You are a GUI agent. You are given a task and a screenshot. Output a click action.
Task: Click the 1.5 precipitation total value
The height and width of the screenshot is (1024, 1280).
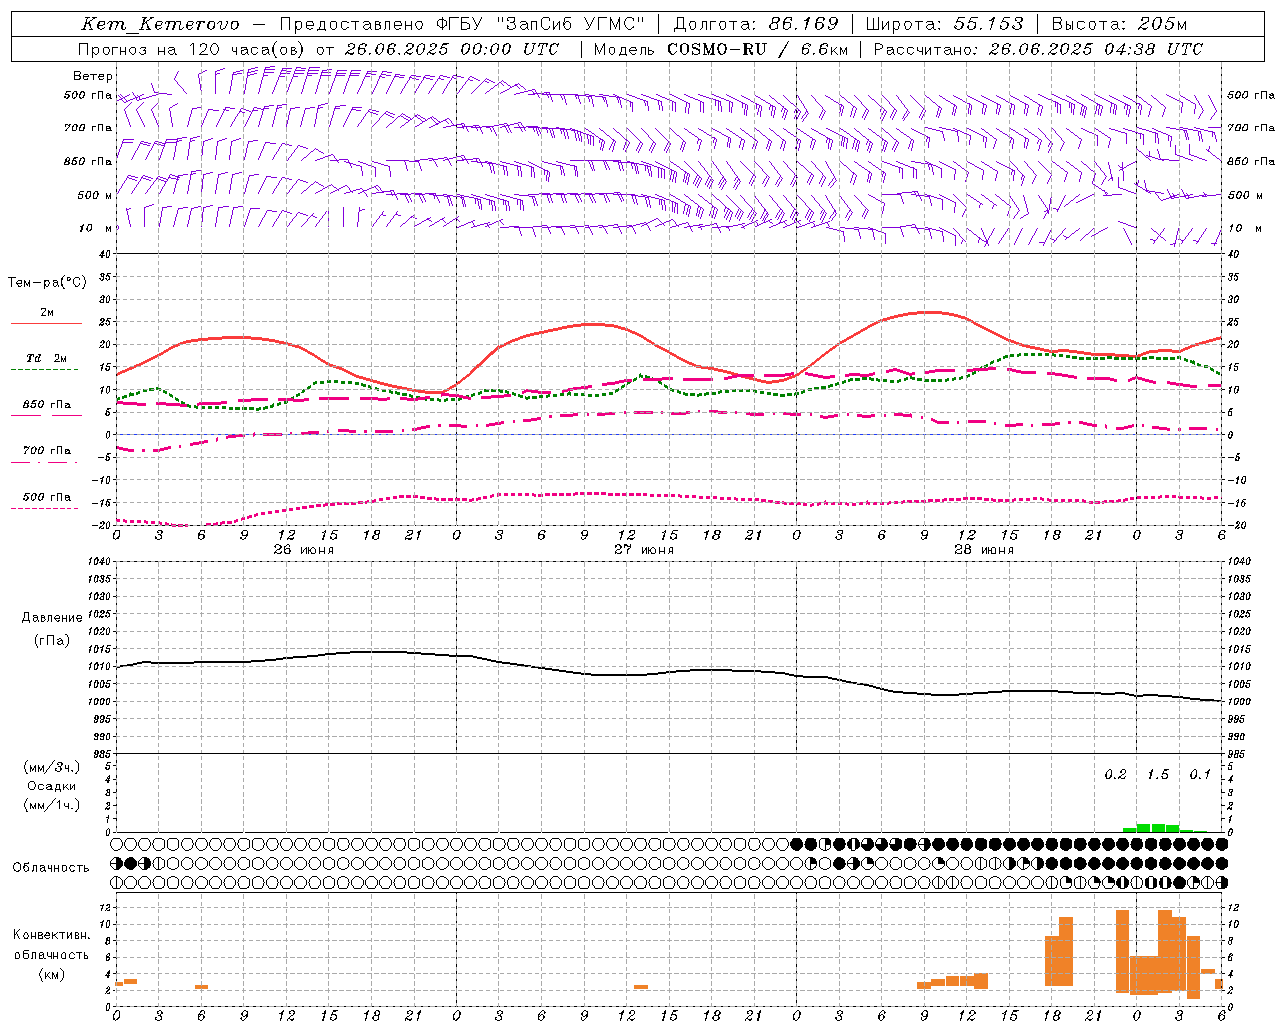(x=1157, y=775)
